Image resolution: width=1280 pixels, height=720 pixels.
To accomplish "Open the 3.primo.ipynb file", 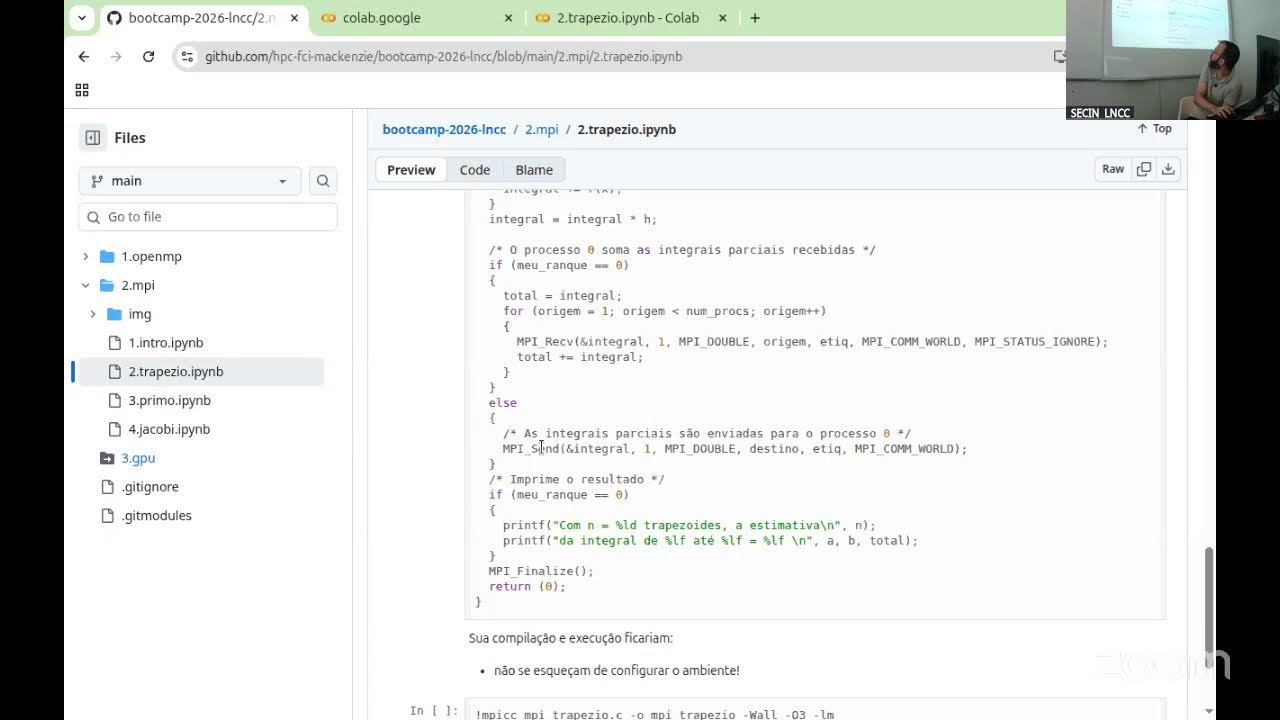I will pos(169,401).
